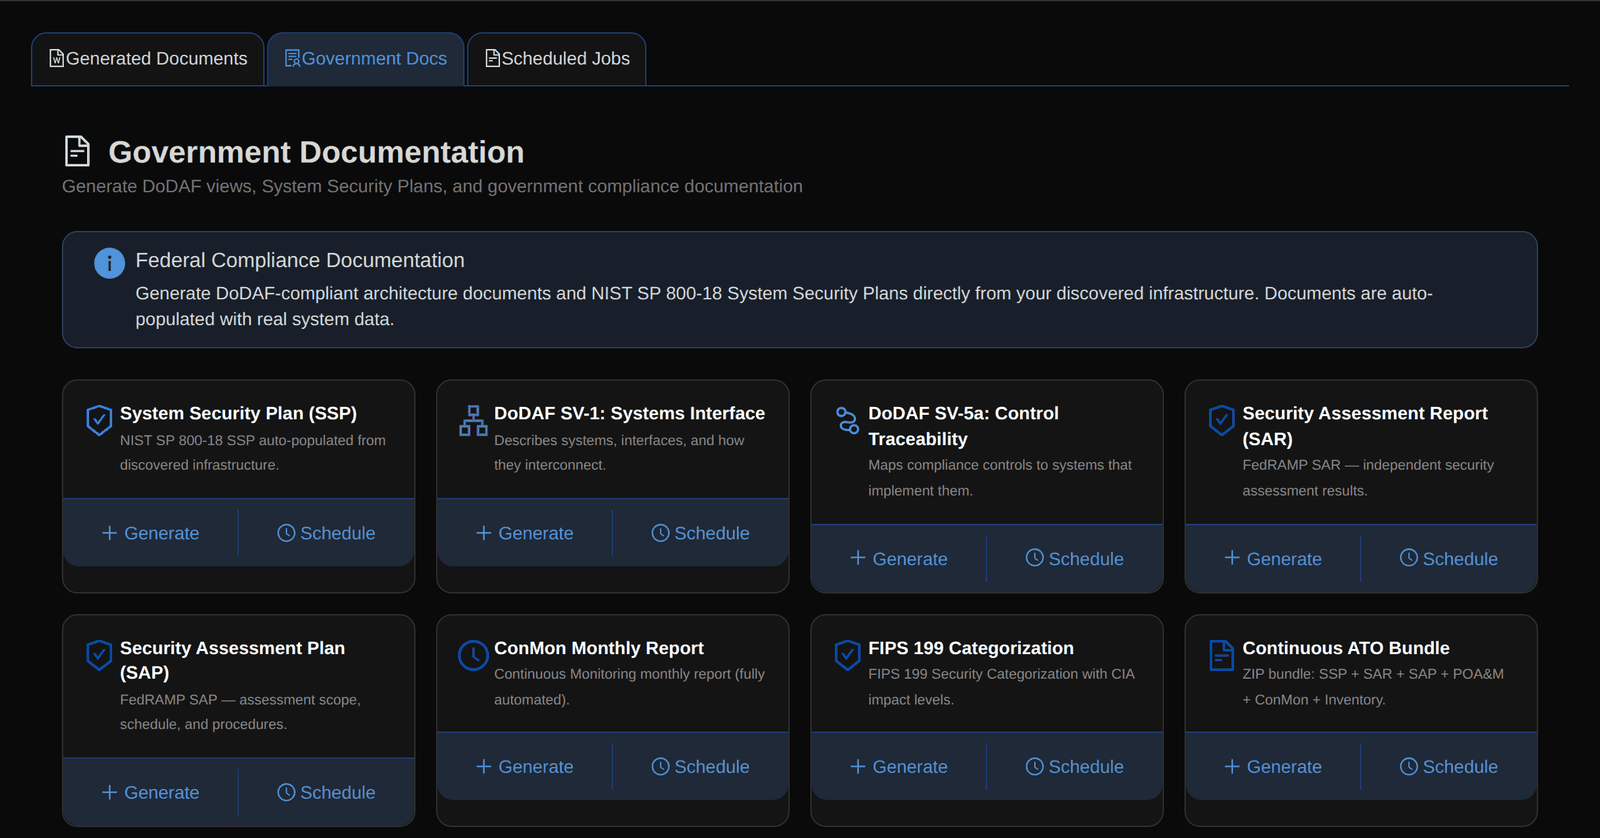Generate the ConMon Monthly Report
The image size is (1600, 838).
click(x=525, y=766)
